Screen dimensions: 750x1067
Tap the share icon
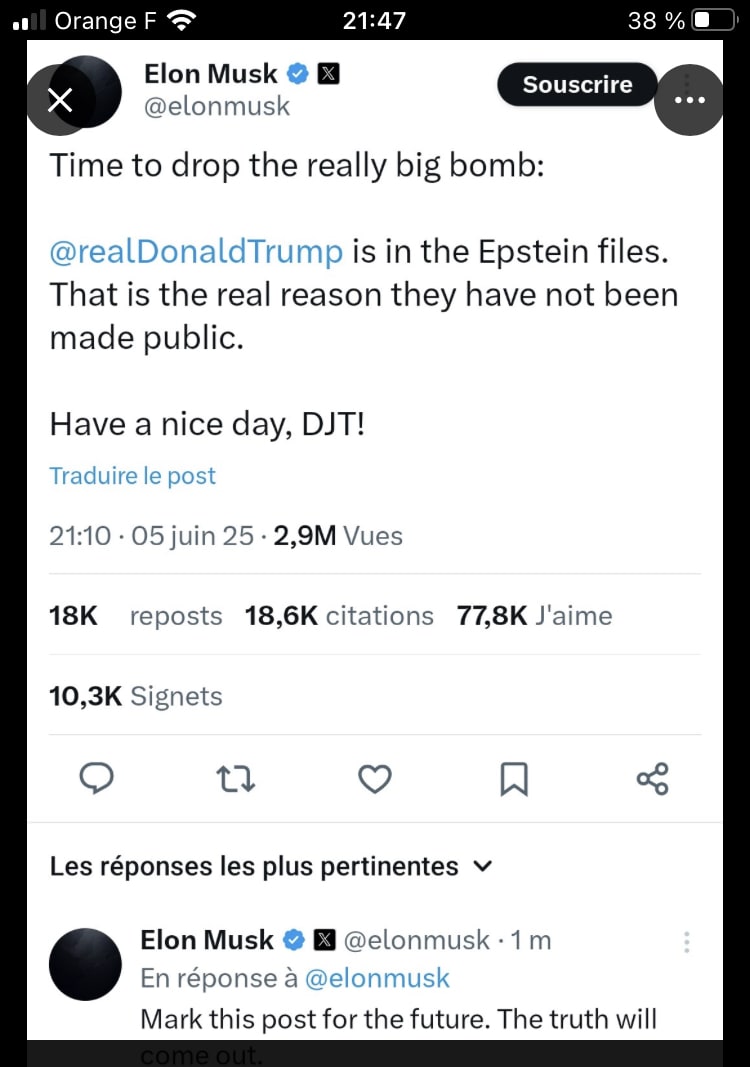tap(652, 778)
